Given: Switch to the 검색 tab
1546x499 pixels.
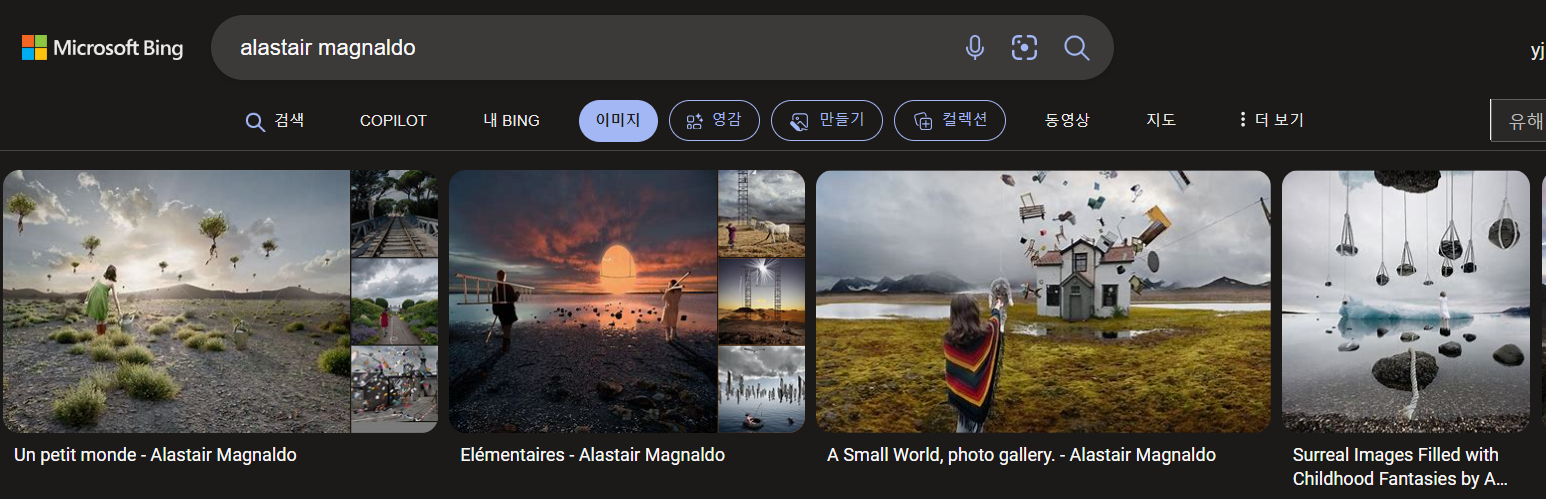Looking at the screenshot, I should (x=275, y=121).
